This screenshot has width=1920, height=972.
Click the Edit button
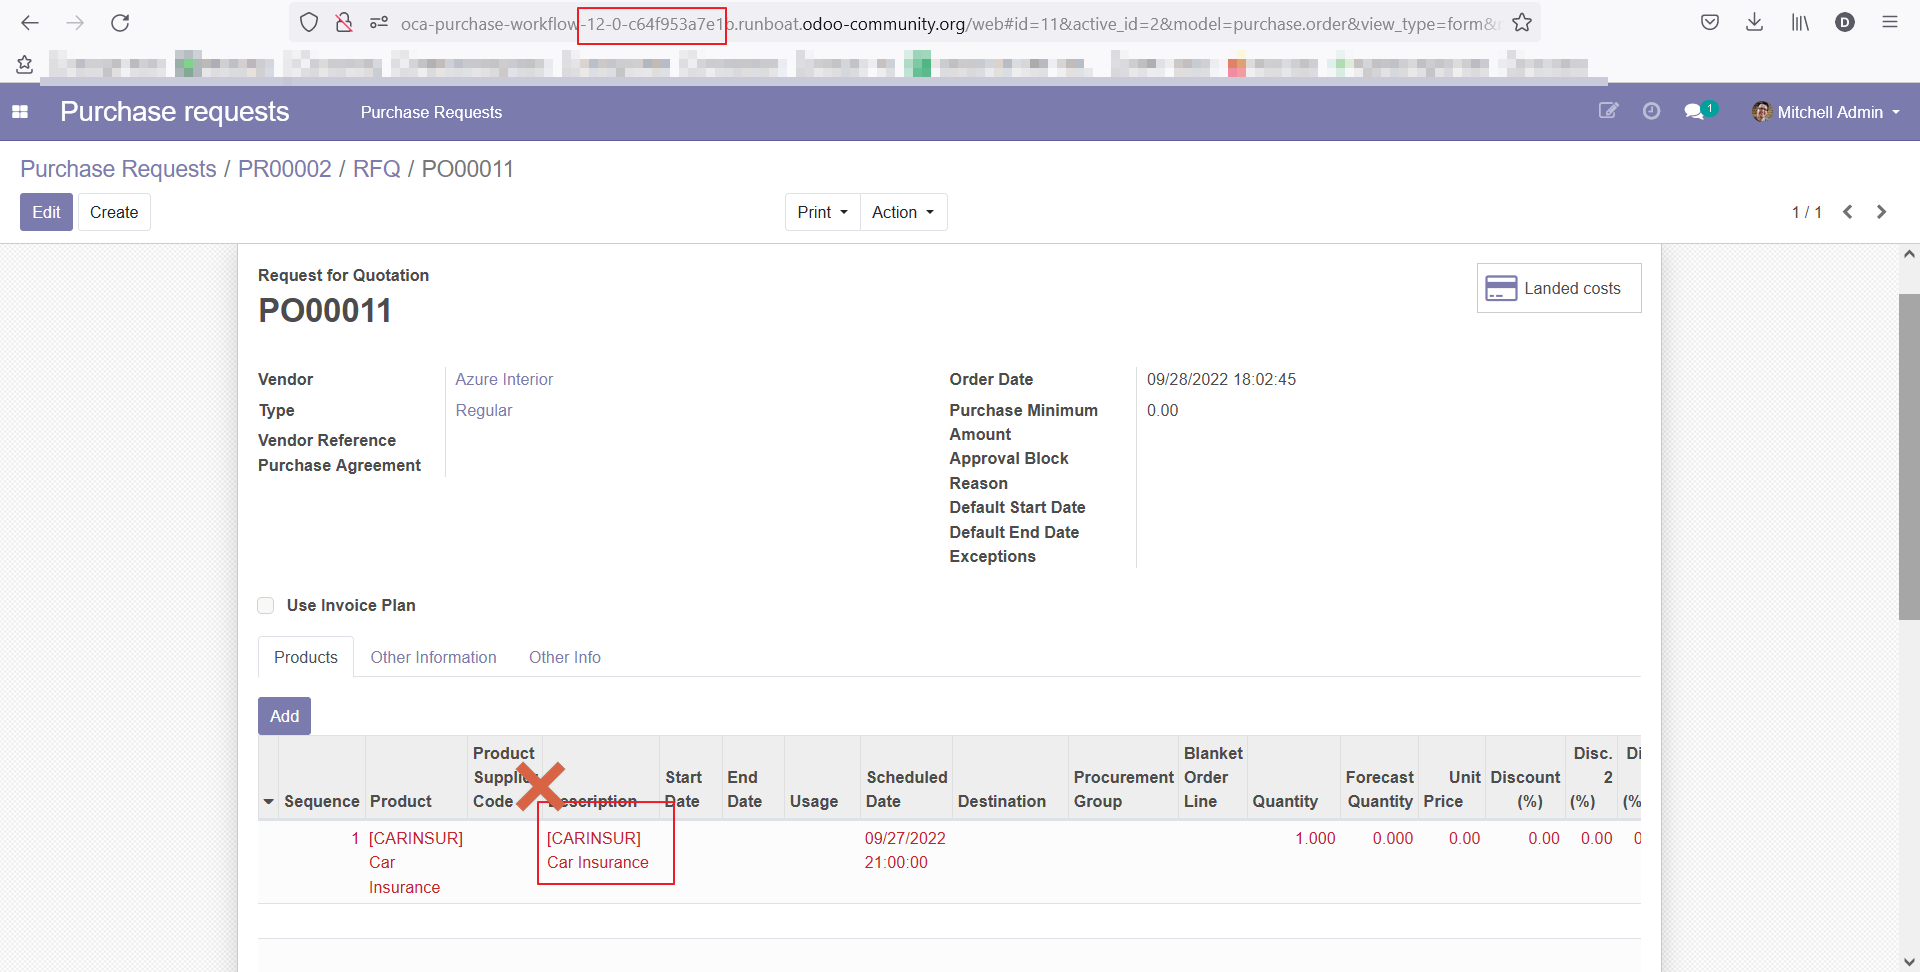pyautogui.click(x=46, y=212)
